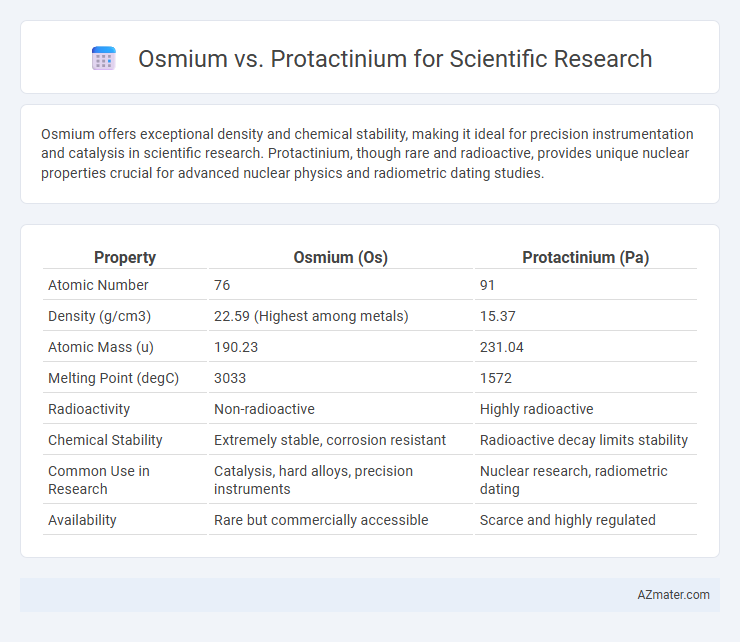
Task: Click the 'Chemical Stability' row label
Action: tap(105, 440)
